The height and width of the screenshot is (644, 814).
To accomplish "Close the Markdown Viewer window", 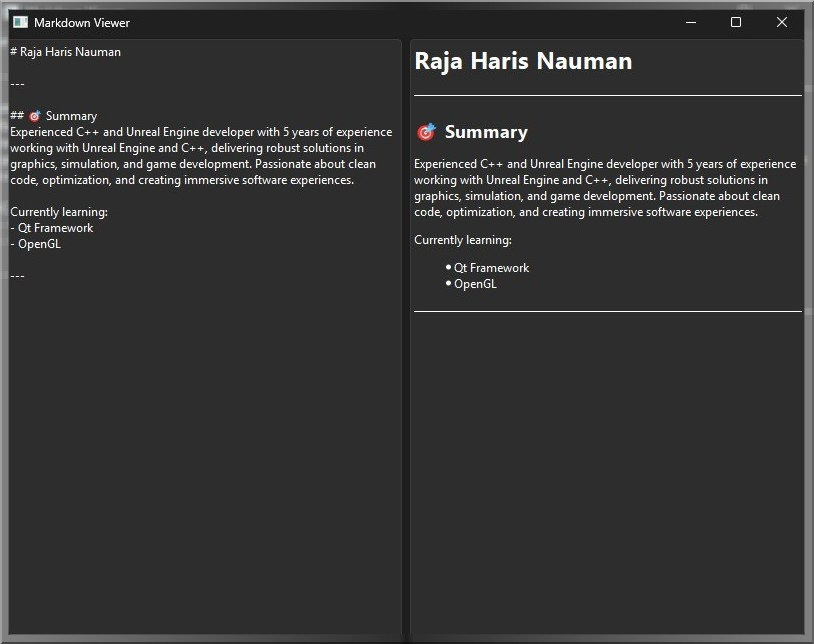I will pyautogui.click(x=781, y=22).
